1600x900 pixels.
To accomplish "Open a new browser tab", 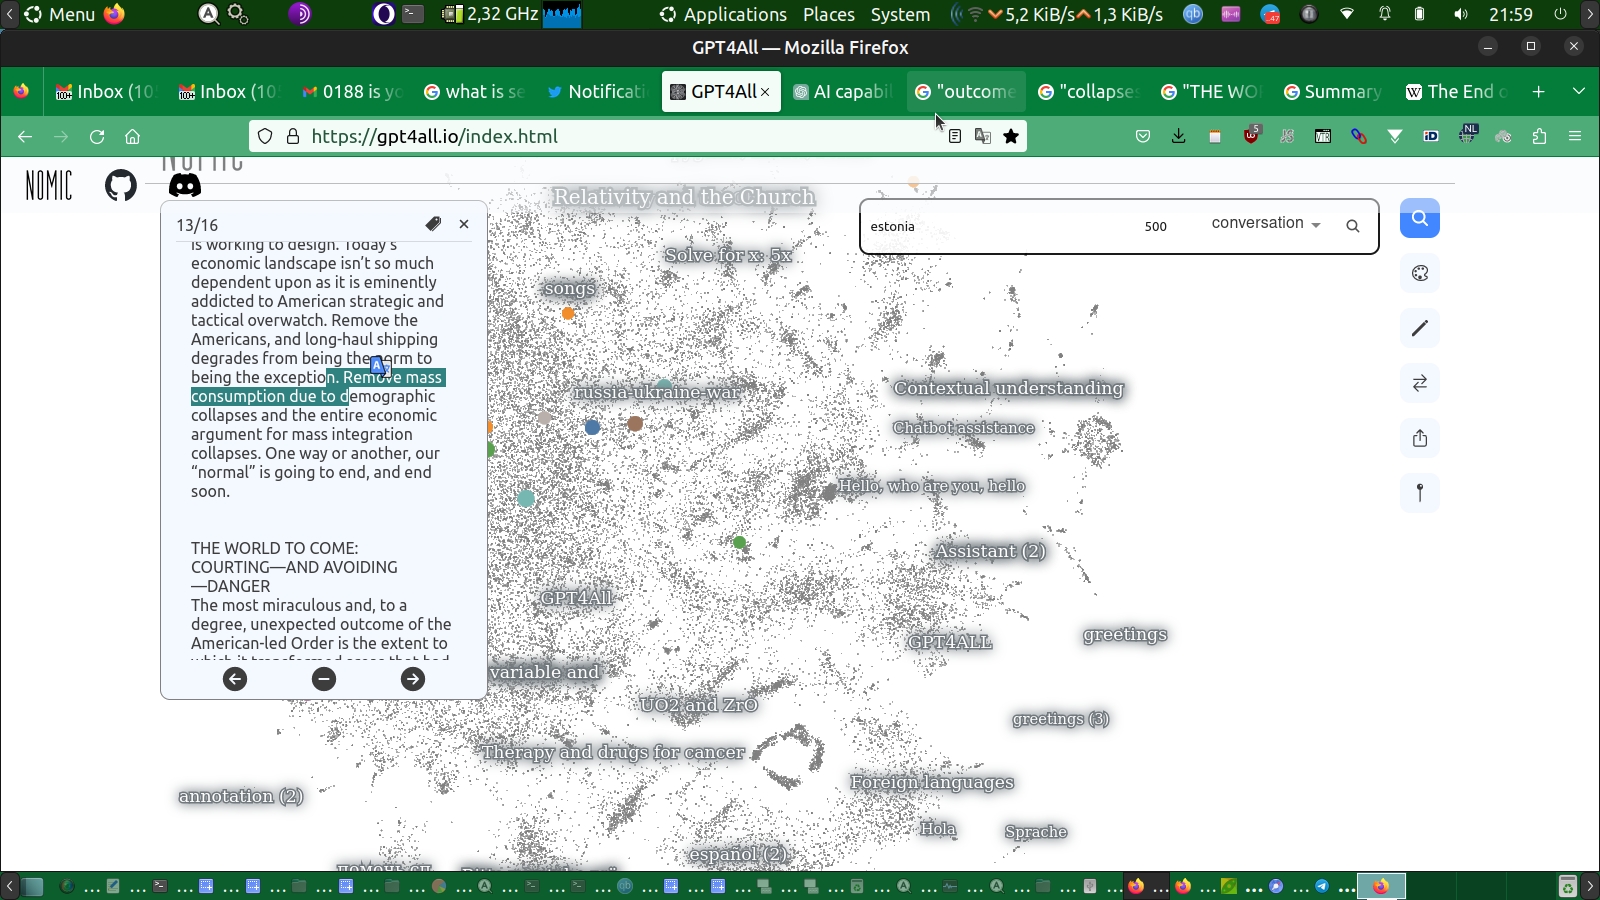I will point(1539,92).
